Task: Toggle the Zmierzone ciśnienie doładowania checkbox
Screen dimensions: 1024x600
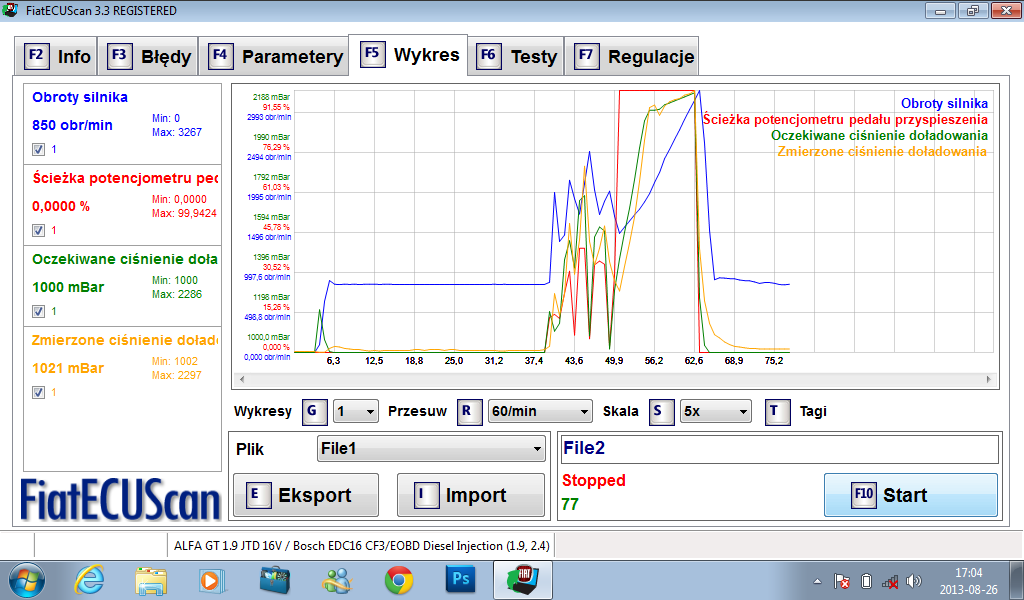Action: point(38,393)
